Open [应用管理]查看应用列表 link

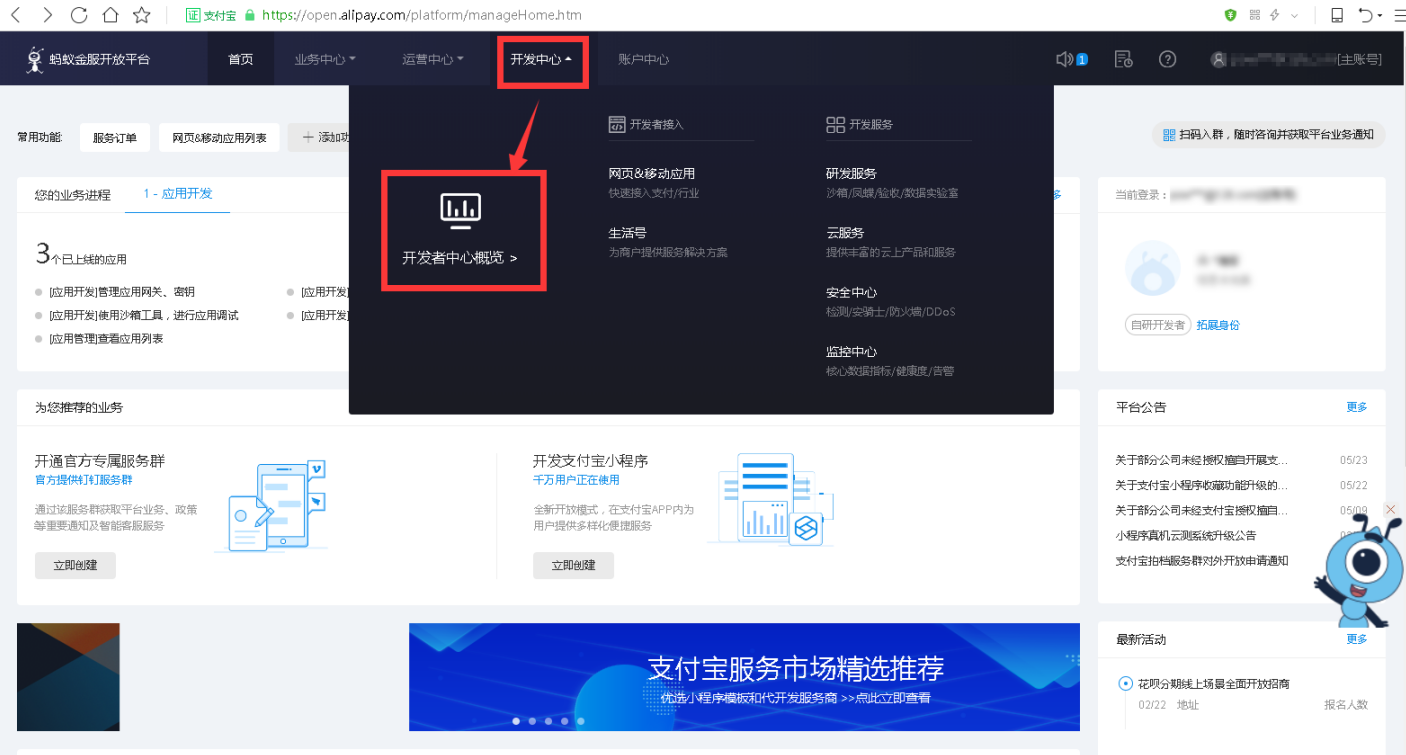[x=106, y=339]
